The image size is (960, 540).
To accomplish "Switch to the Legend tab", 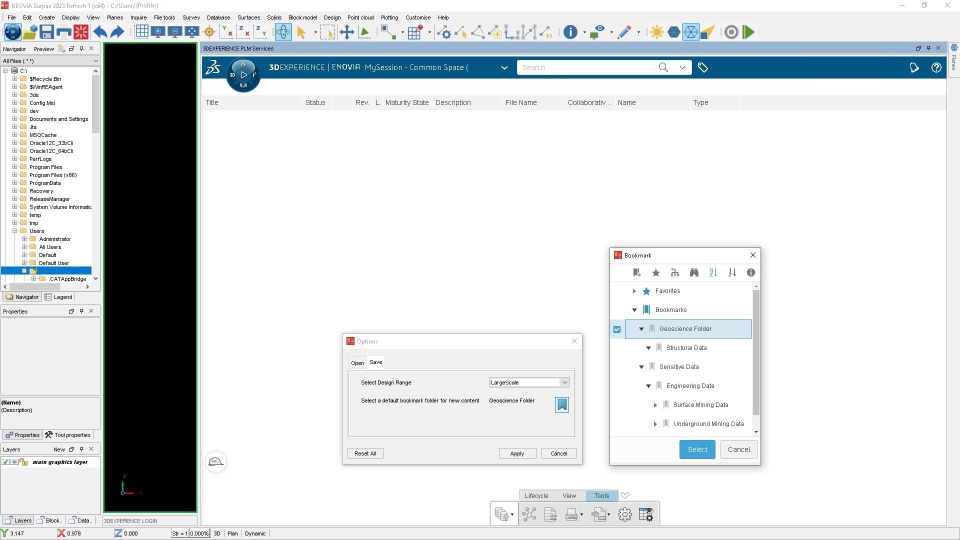I will point(59,297).
